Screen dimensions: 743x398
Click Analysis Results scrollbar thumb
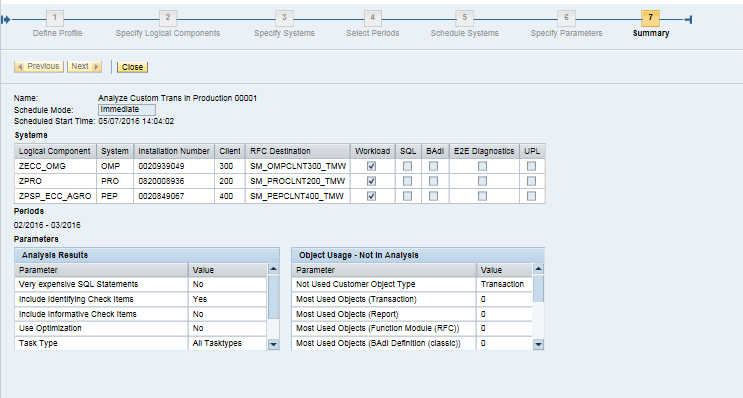(x=273, y=297)
